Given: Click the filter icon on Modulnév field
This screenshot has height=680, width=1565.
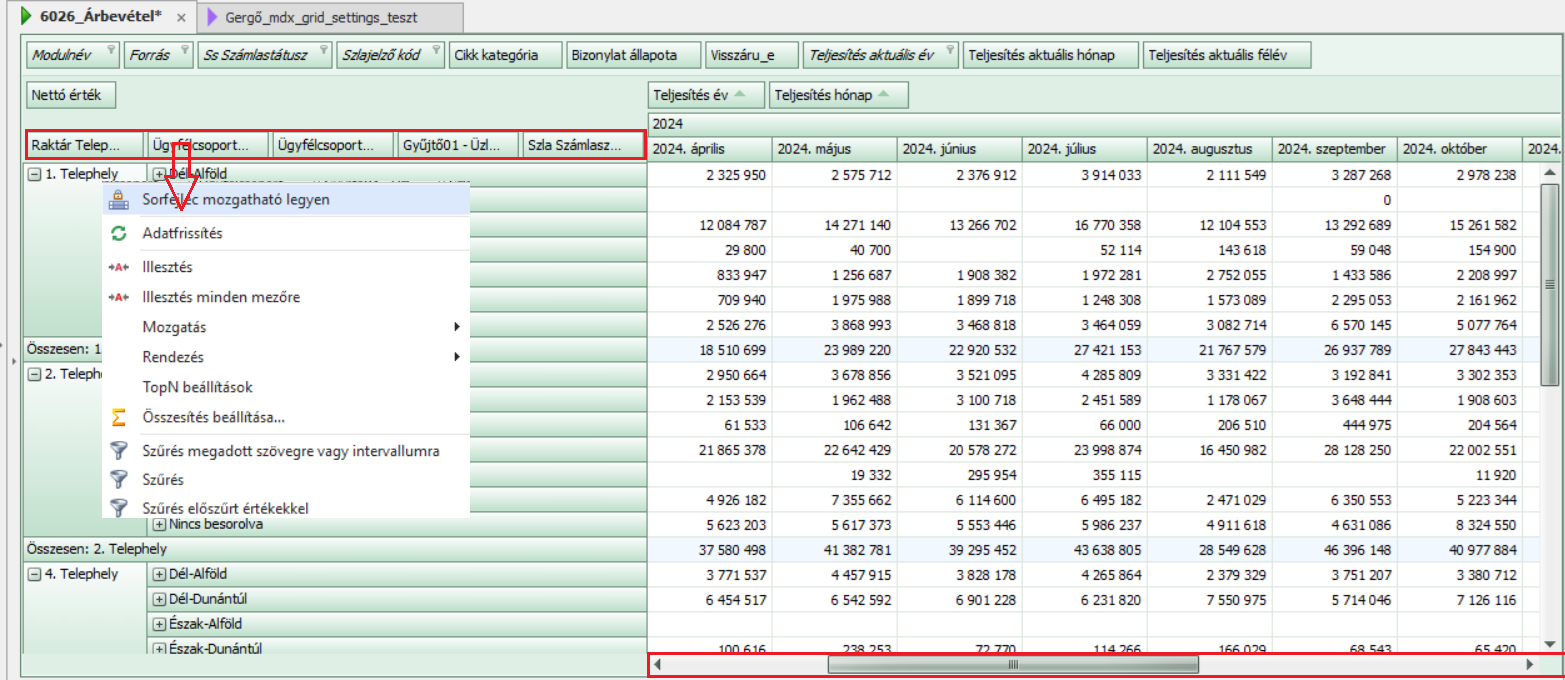Looking at the screenshot, I should pyautogui.click(x=111, y=49).
